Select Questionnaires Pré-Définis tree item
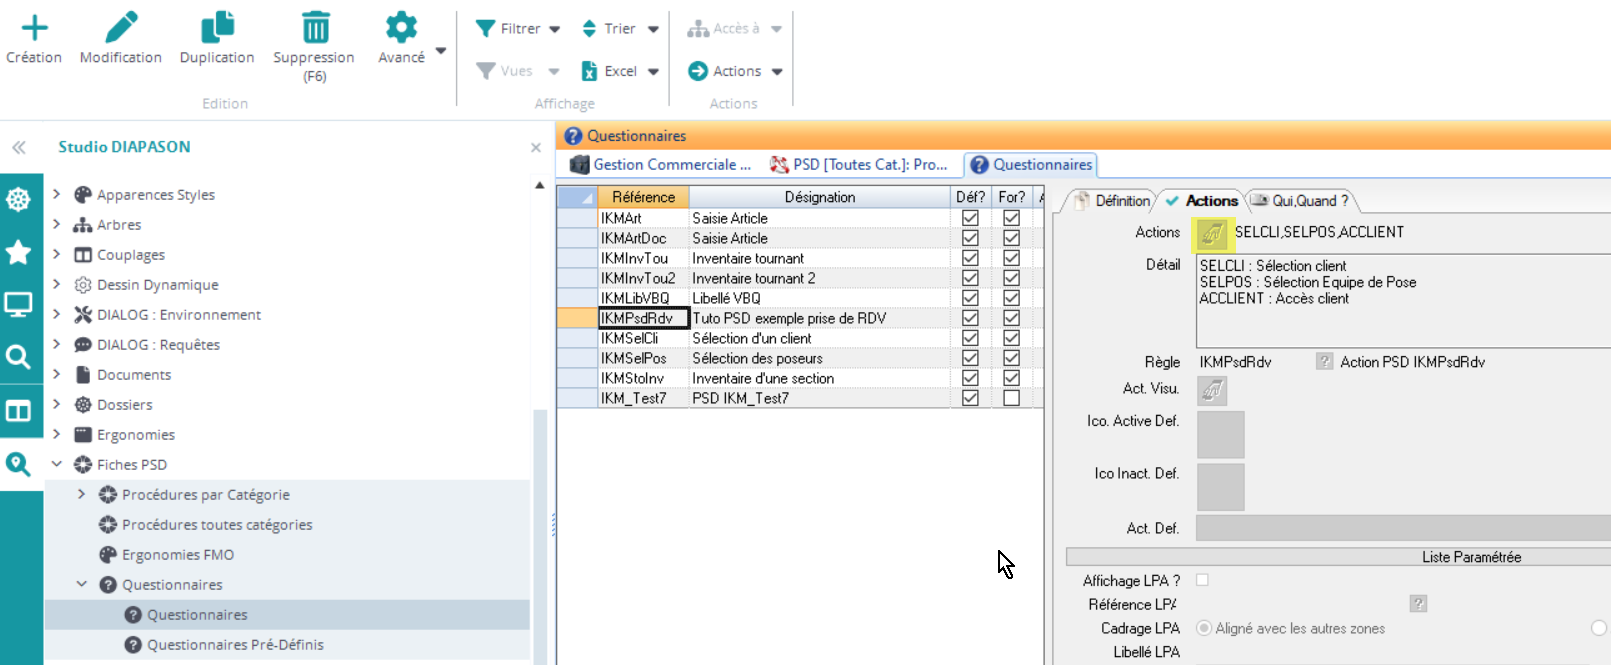The width and height of the screenshot is (1611, 665). (235, 645)
